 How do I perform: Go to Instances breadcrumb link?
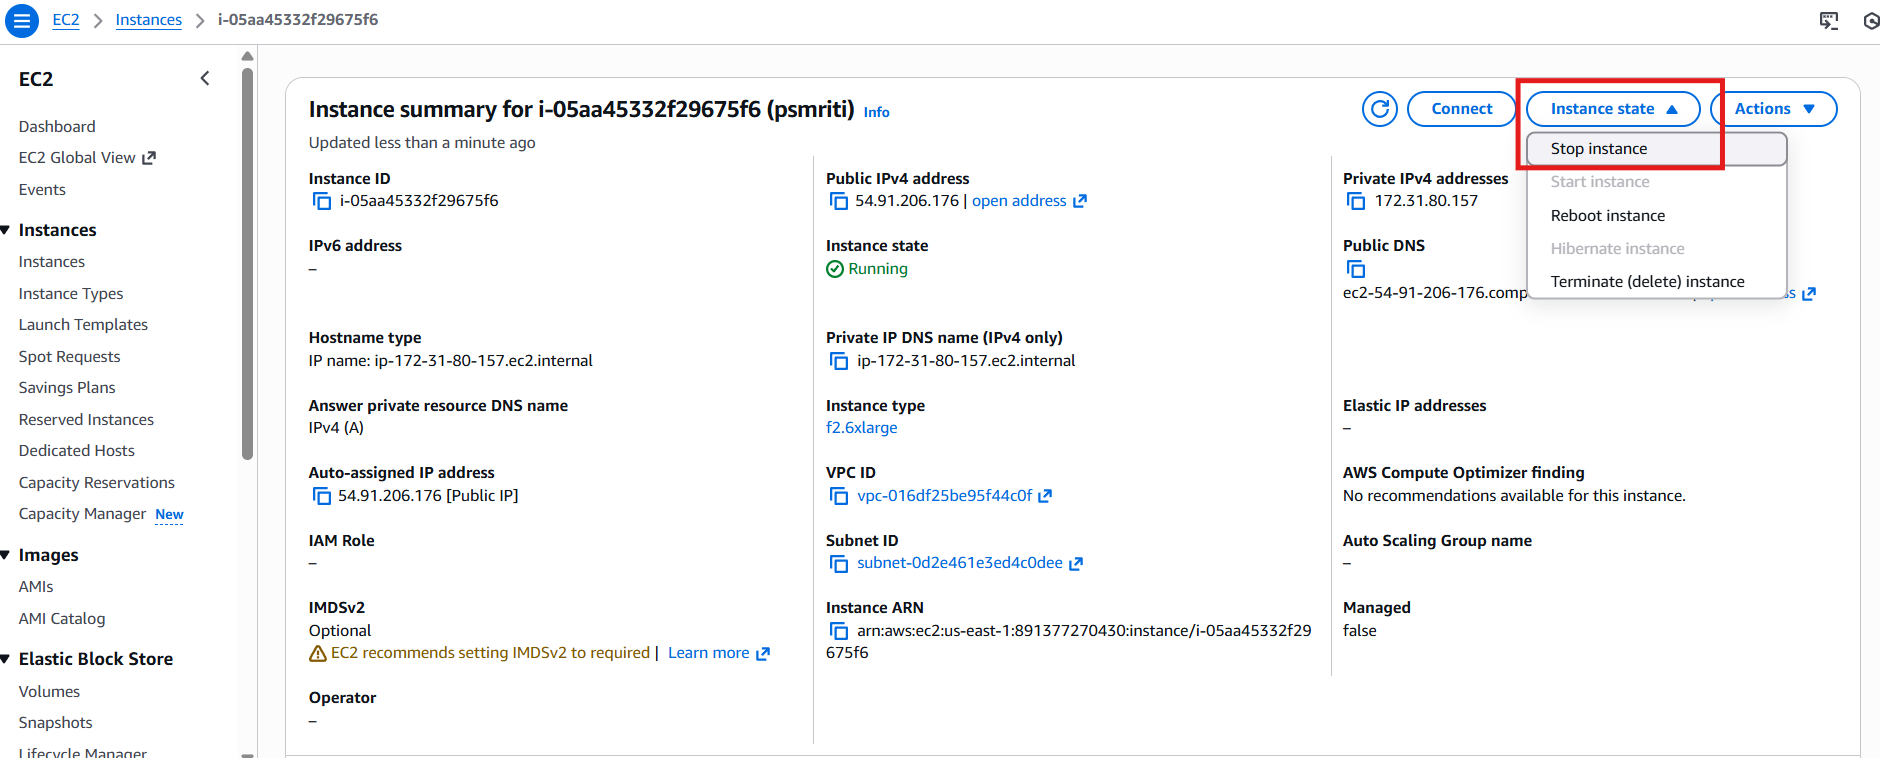pyautogui.click(x=149, y=20)
